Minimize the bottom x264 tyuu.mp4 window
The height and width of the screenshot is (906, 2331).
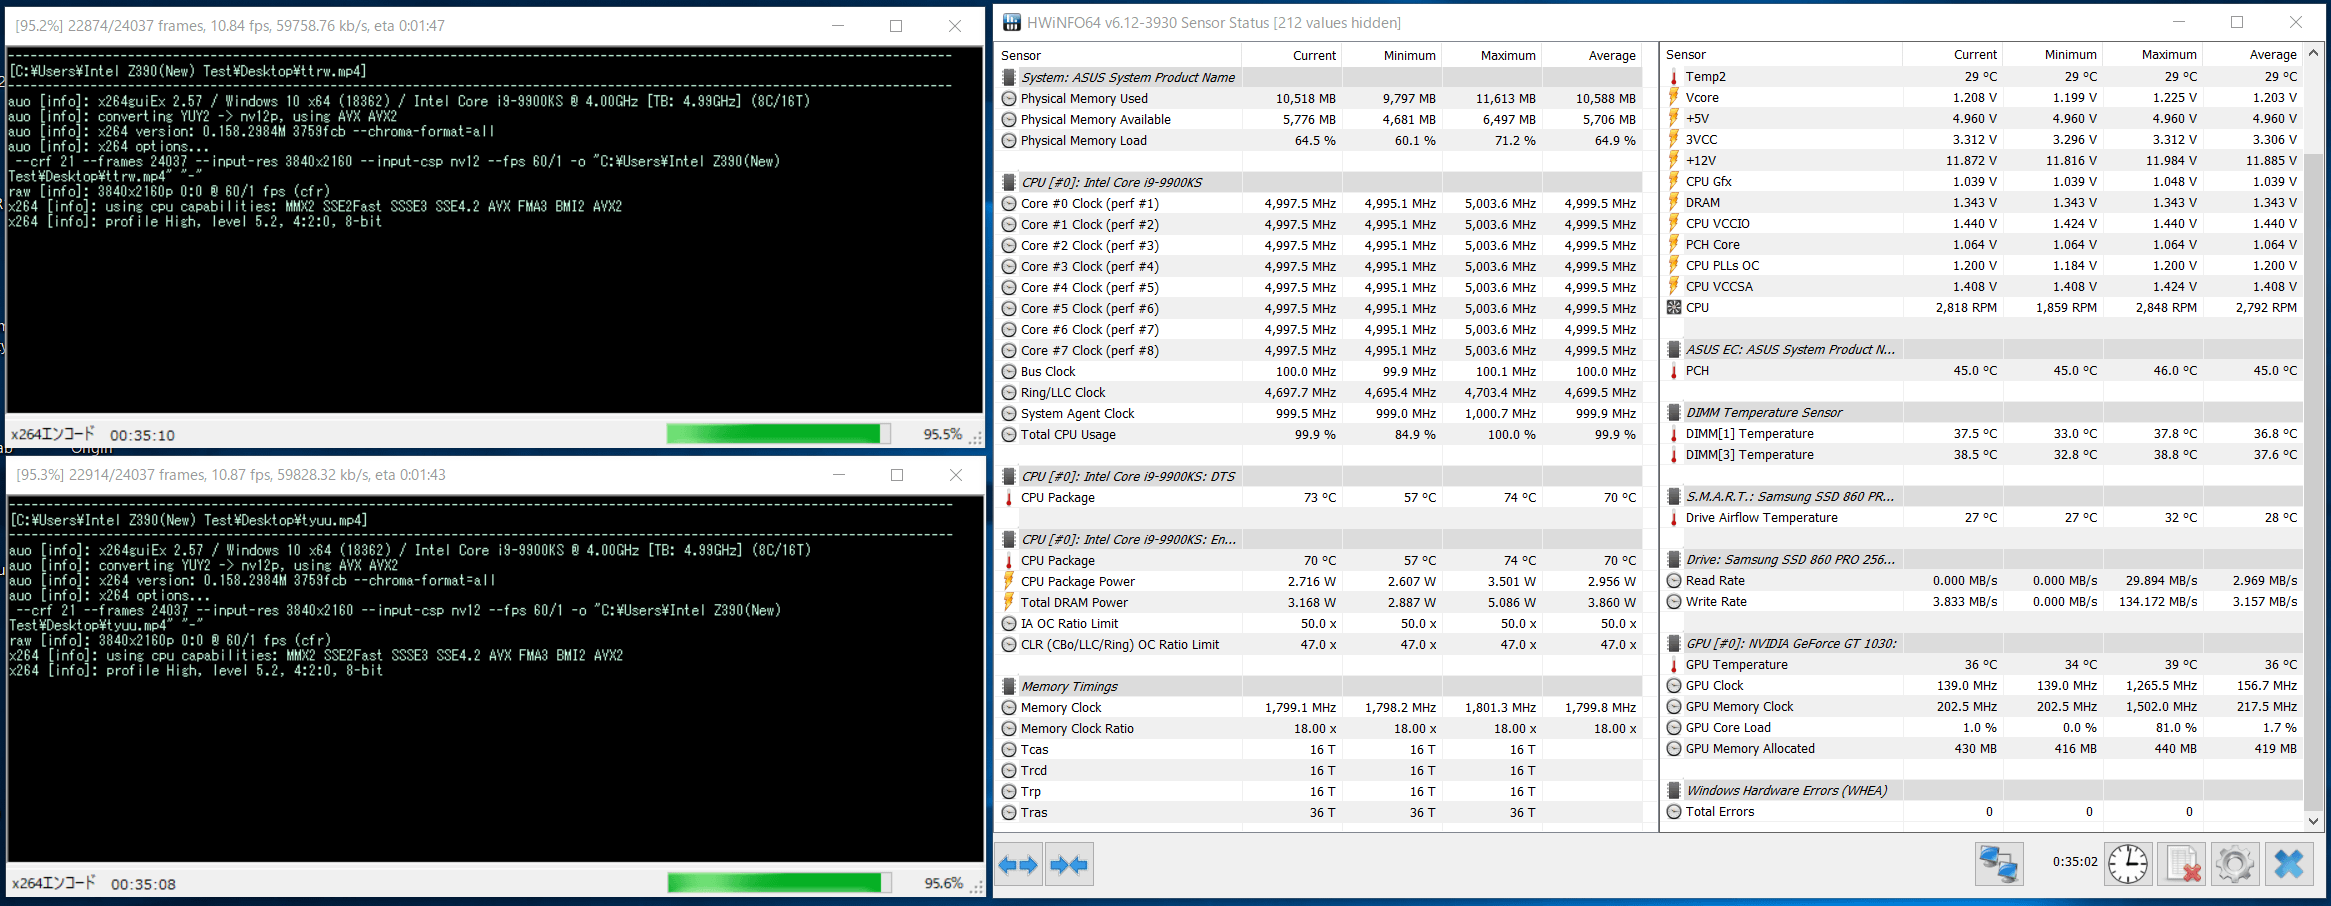coord(839,475)
